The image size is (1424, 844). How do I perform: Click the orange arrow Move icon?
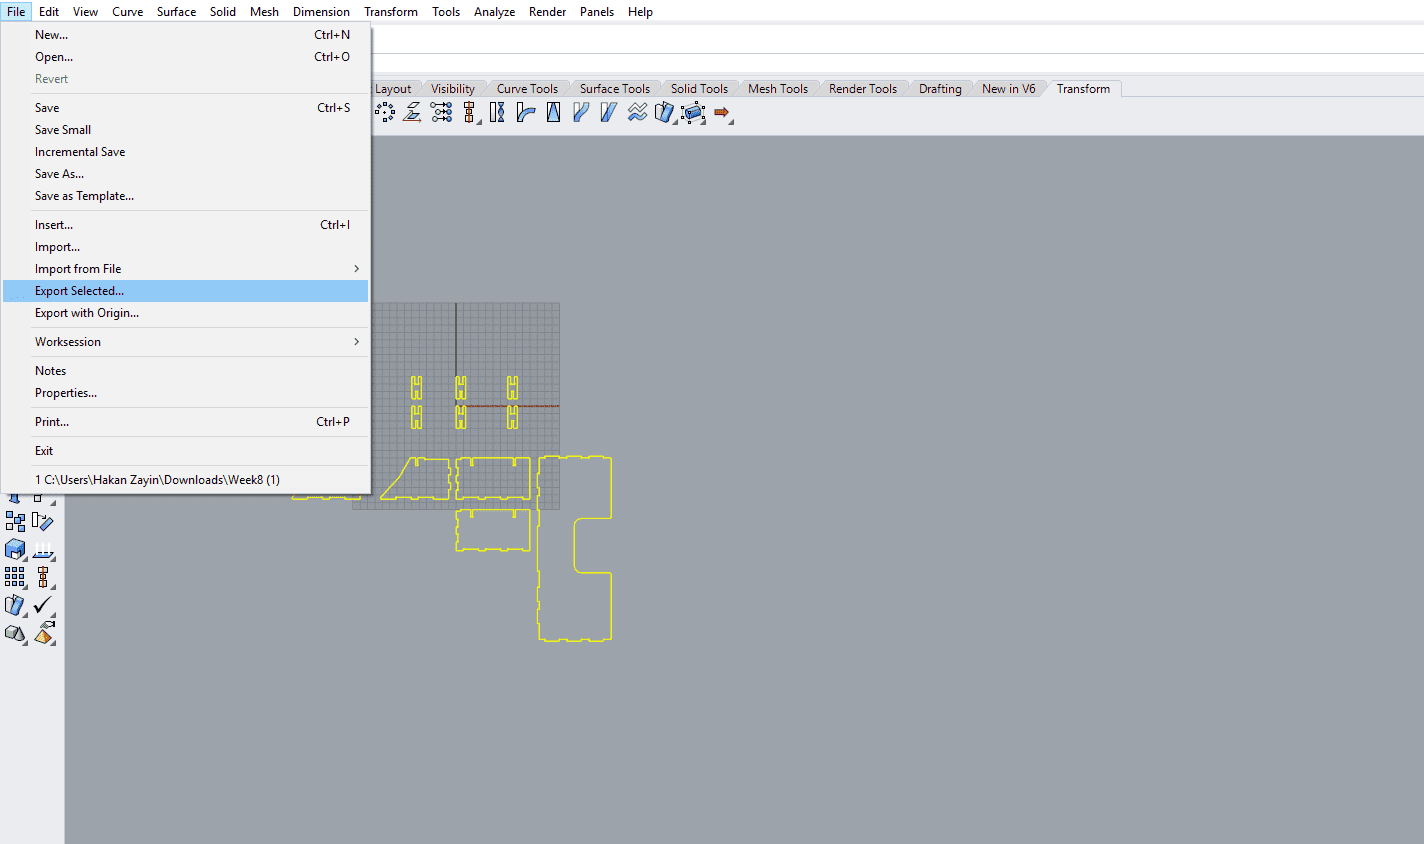coord(721,113)
